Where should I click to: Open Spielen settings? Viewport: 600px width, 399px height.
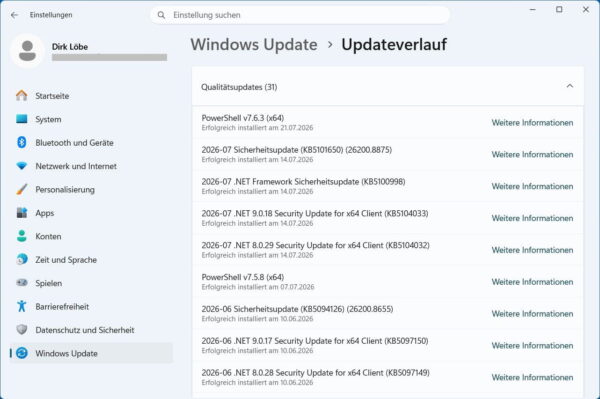(91, 283)
